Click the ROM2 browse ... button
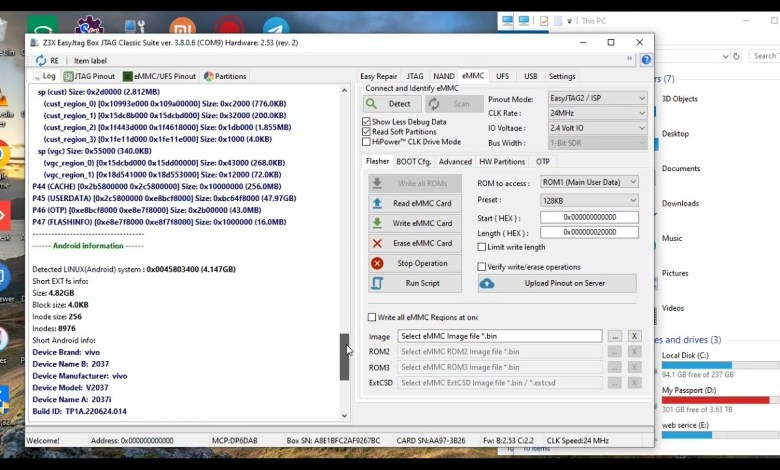780x470 pixels. click(615, 352)
